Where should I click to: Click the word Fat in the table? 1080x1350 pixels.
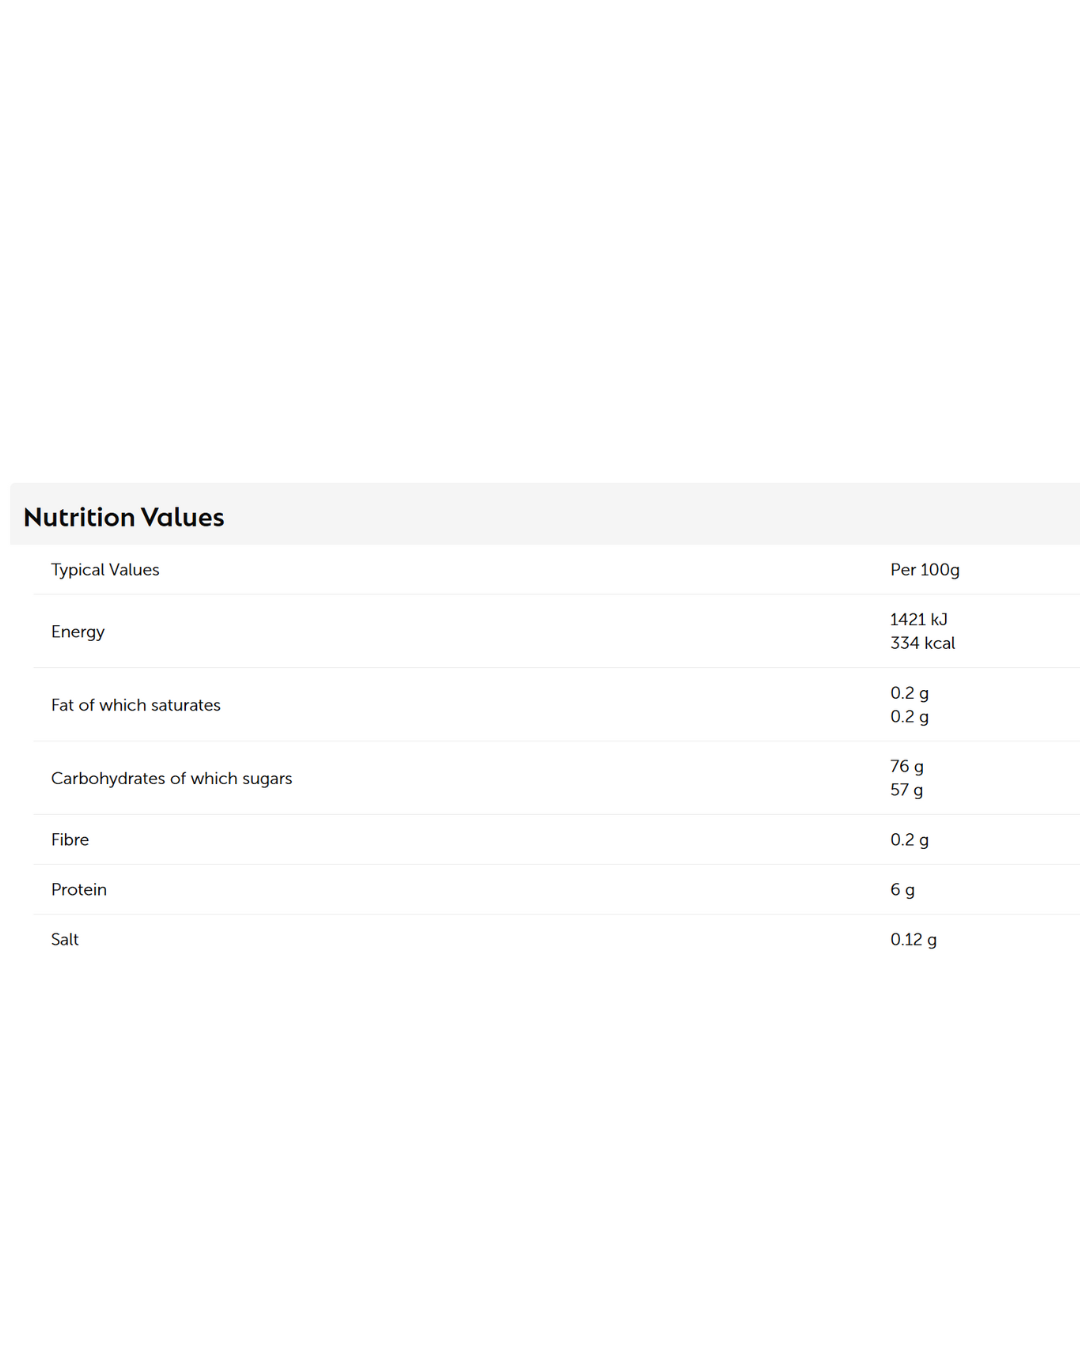62,705
